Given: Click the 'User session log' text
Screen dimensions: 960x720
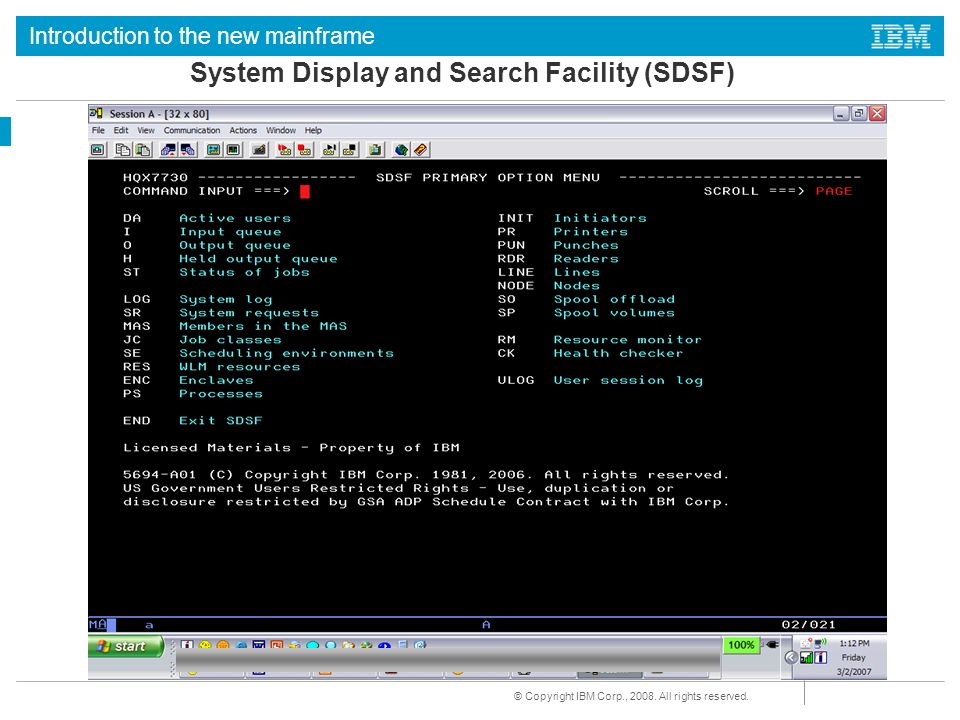Looking at the screenshot, I should point(628,380).
